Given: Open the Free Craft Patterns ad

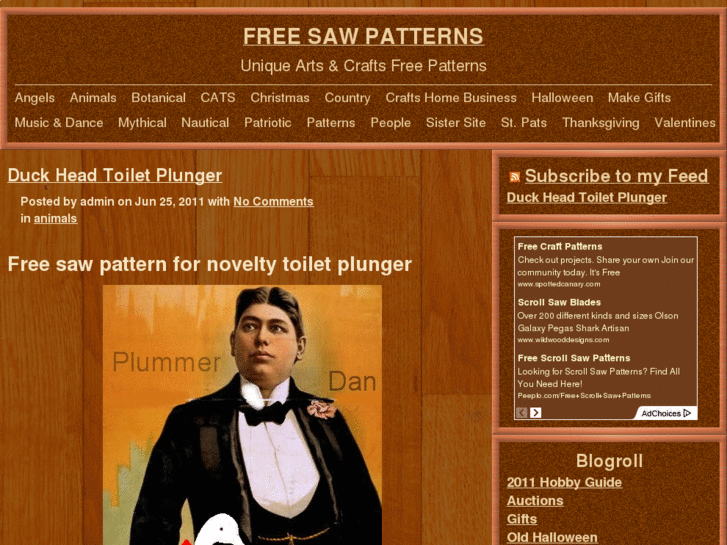Looking at the screenshot, I should [x=560, y=247].
